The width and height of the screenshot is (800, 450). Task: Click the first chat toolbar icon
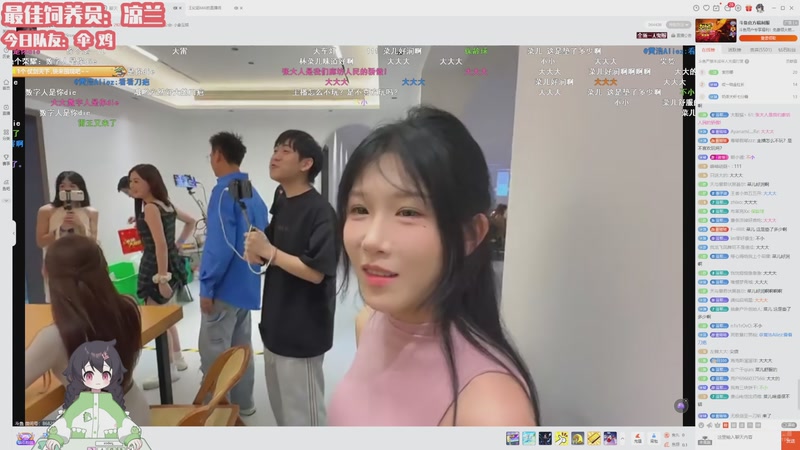point(702,425)
